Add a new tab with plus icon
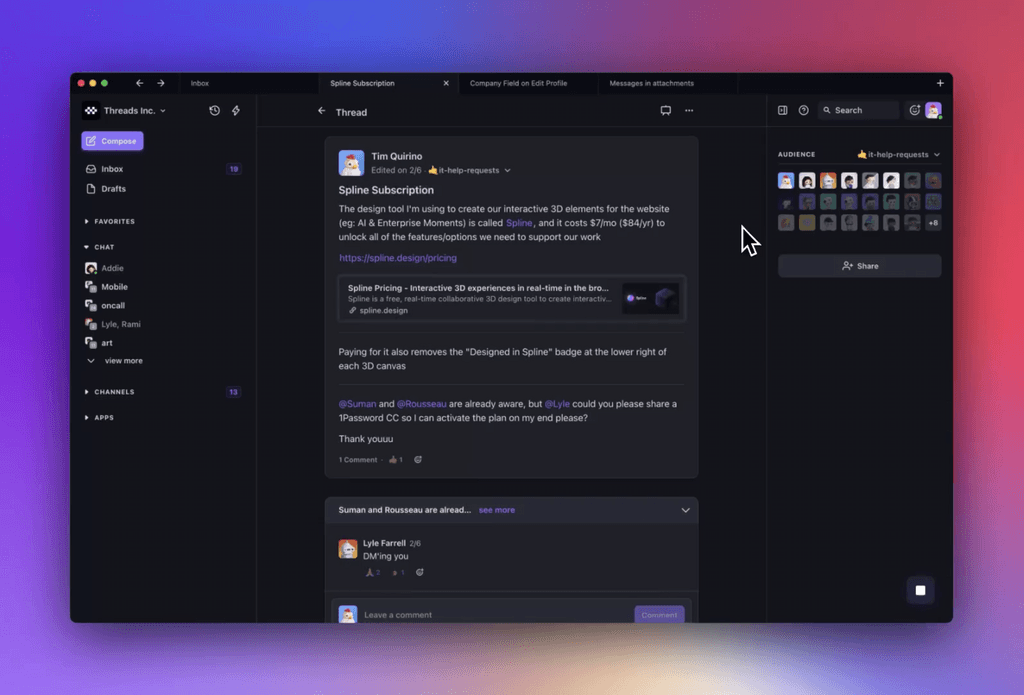This screenshot has height=695, width=1024. (x=940, y=83)
